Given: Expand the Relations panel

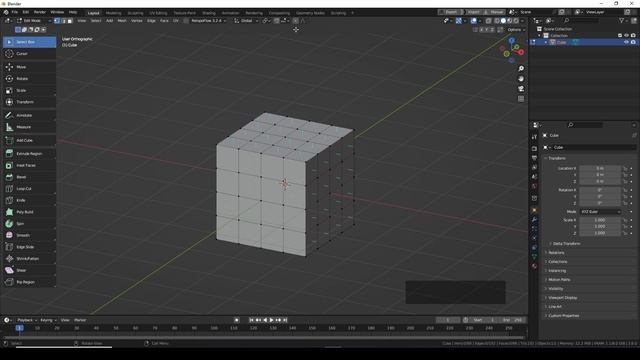Looking at the screenshot, I should click(556, 253).
